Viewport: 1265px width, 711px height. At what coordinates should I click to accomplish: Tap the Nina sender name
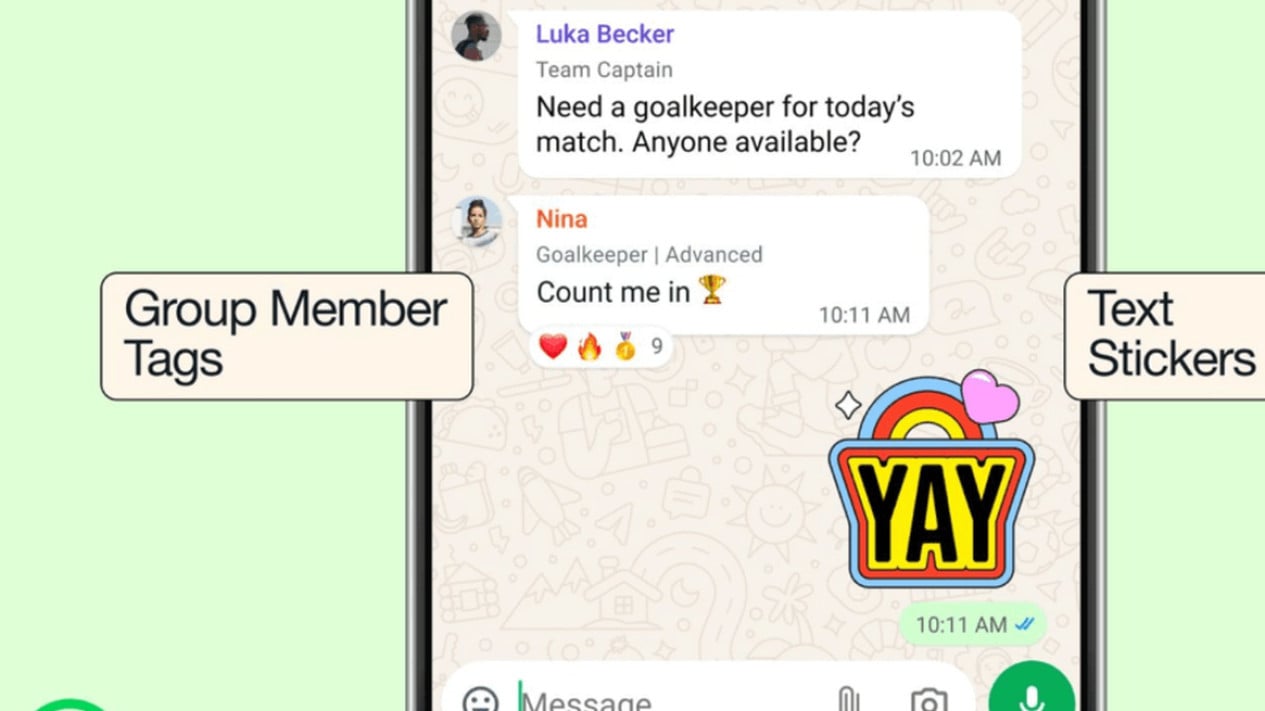coord(562,218)
